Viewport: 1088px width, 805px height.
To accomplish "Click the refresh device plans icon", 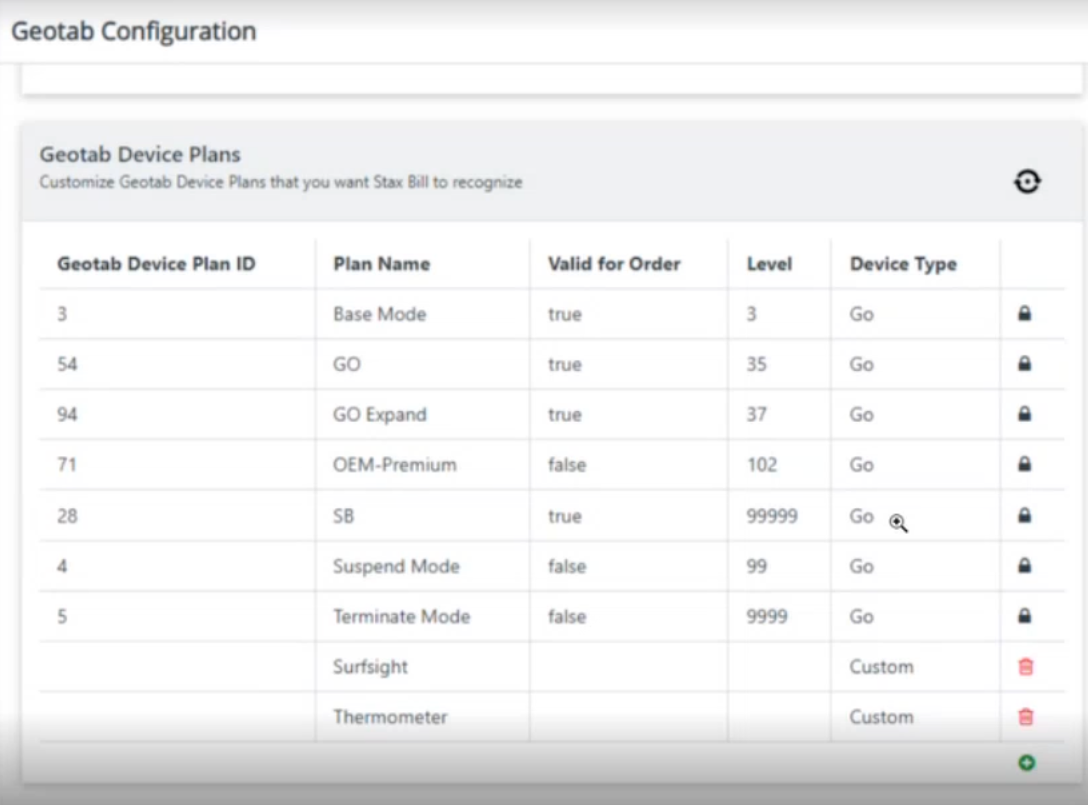I will [1027, 182].
